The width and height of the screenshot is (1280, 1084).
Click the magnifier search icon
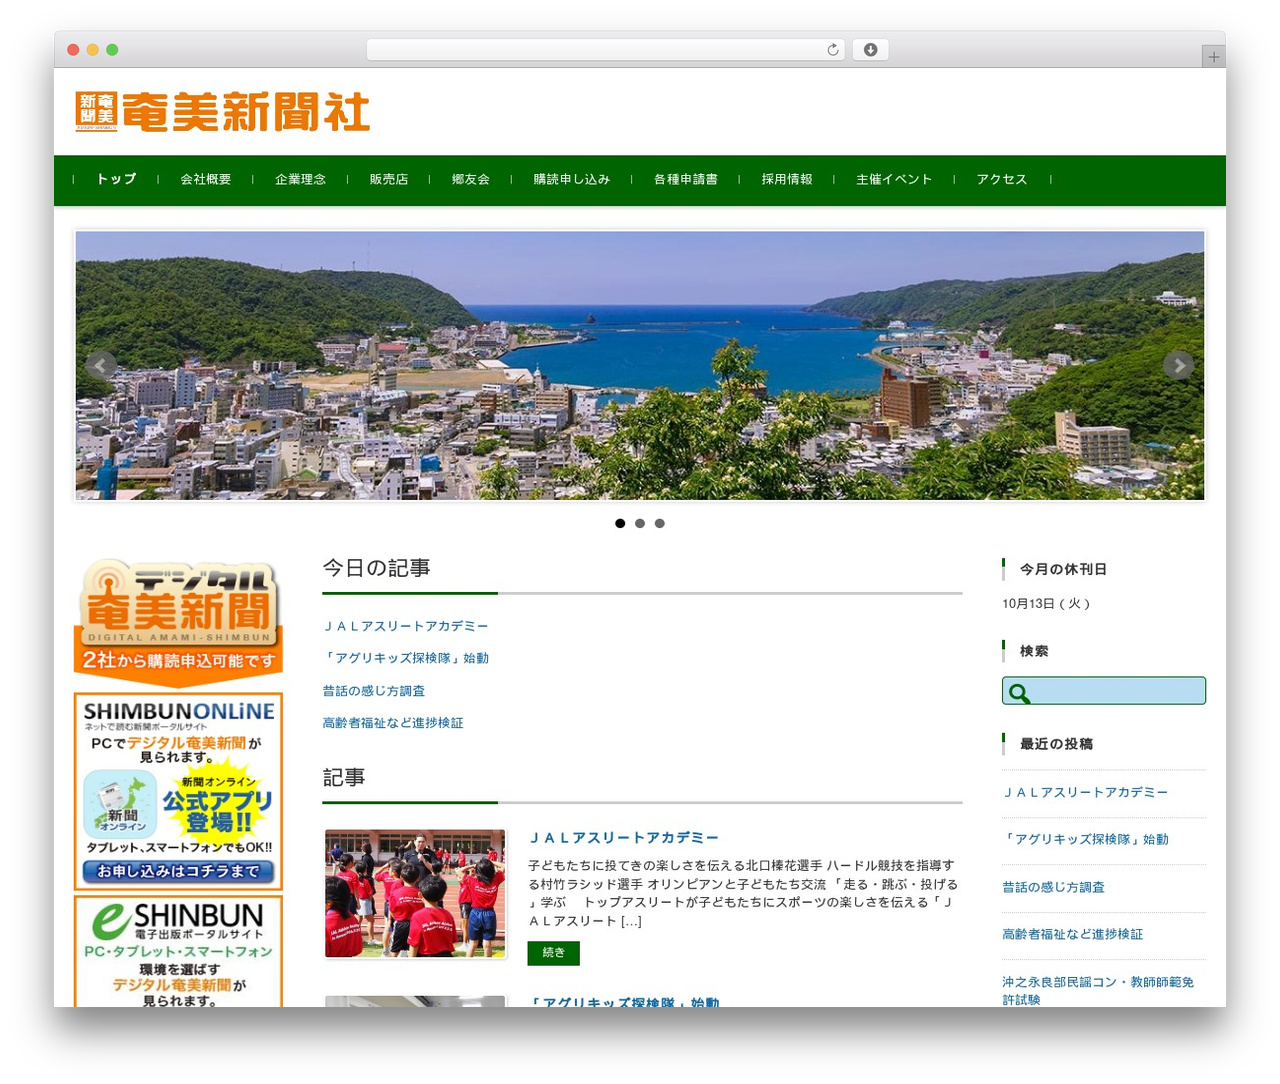(x=1019, y=692)
